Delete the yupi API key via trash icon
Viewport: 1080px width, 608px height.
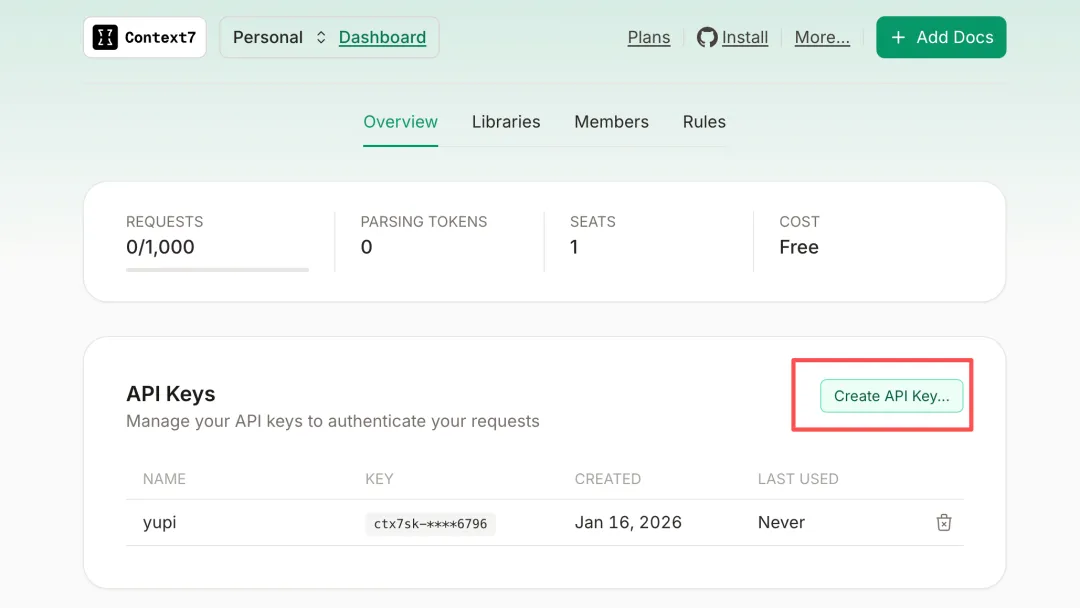point(943,522)
